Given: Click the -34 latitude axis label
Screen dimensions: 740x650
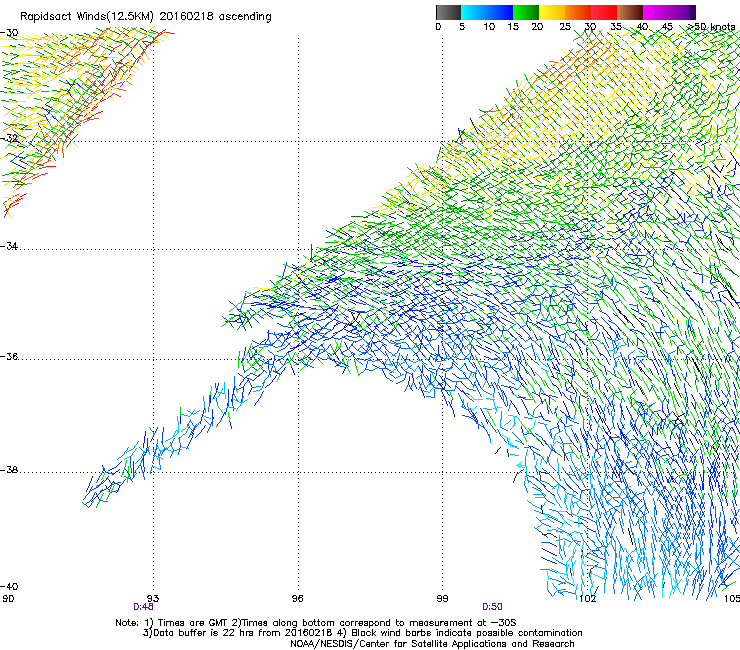Looking at the screenshot, I should pos(9,246).
